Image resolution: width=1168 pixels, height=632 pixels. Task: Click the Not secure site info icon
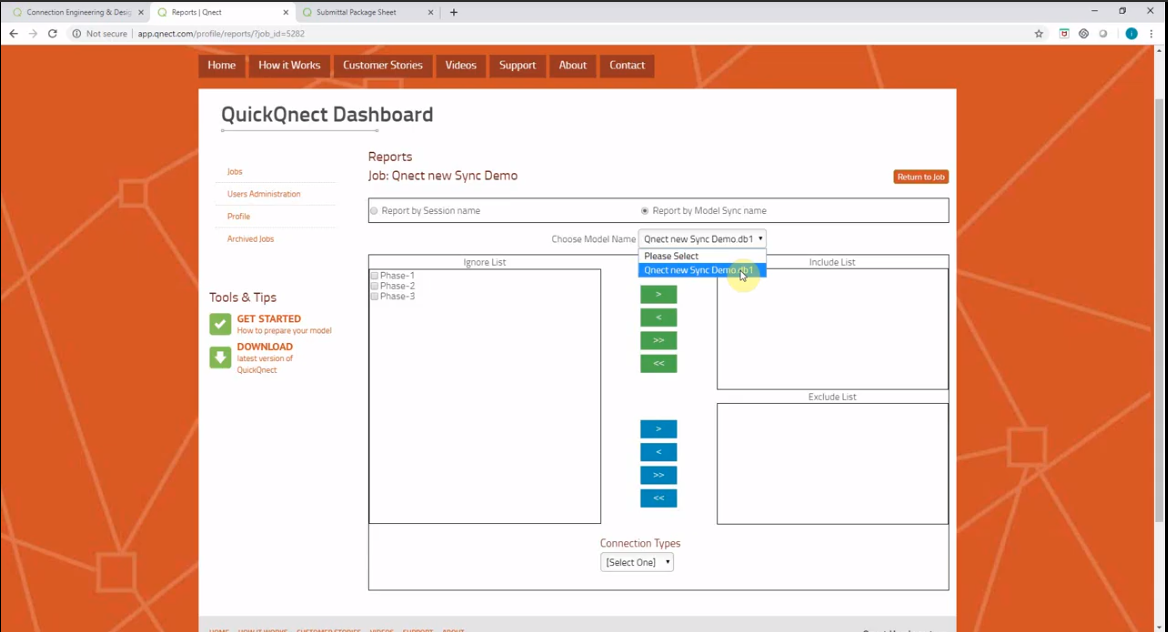pos(76,34)
